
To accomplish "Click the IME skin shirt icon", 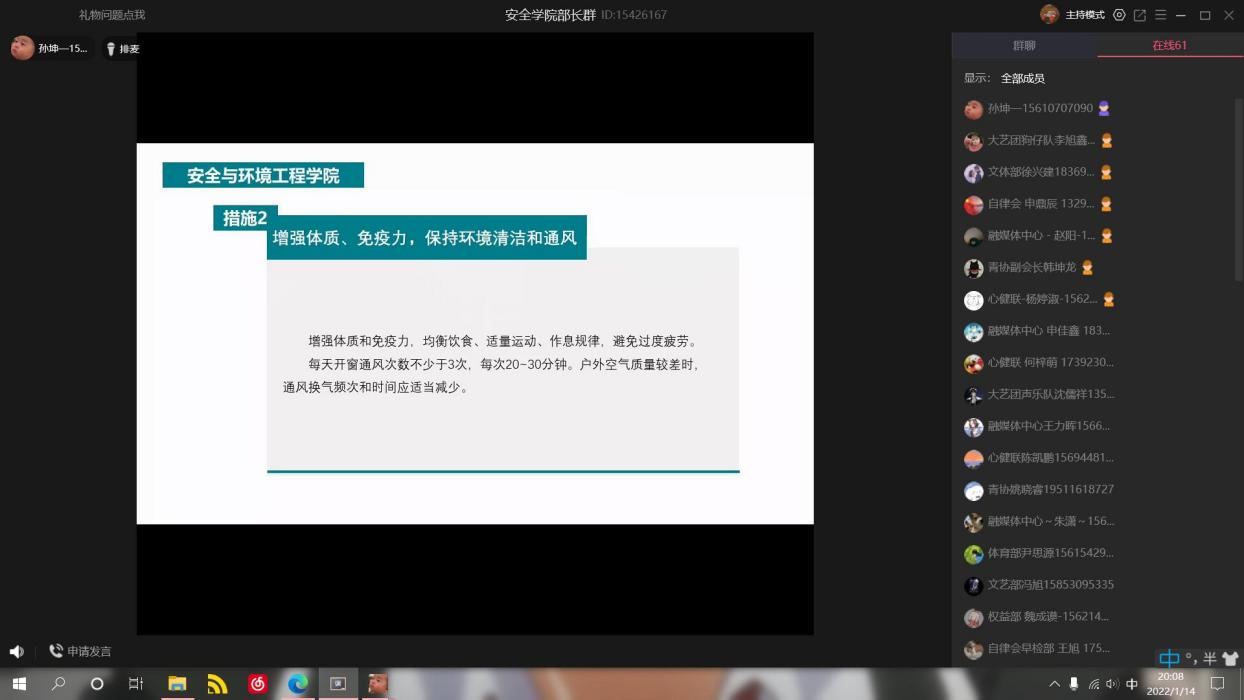I will (1230, 658).
